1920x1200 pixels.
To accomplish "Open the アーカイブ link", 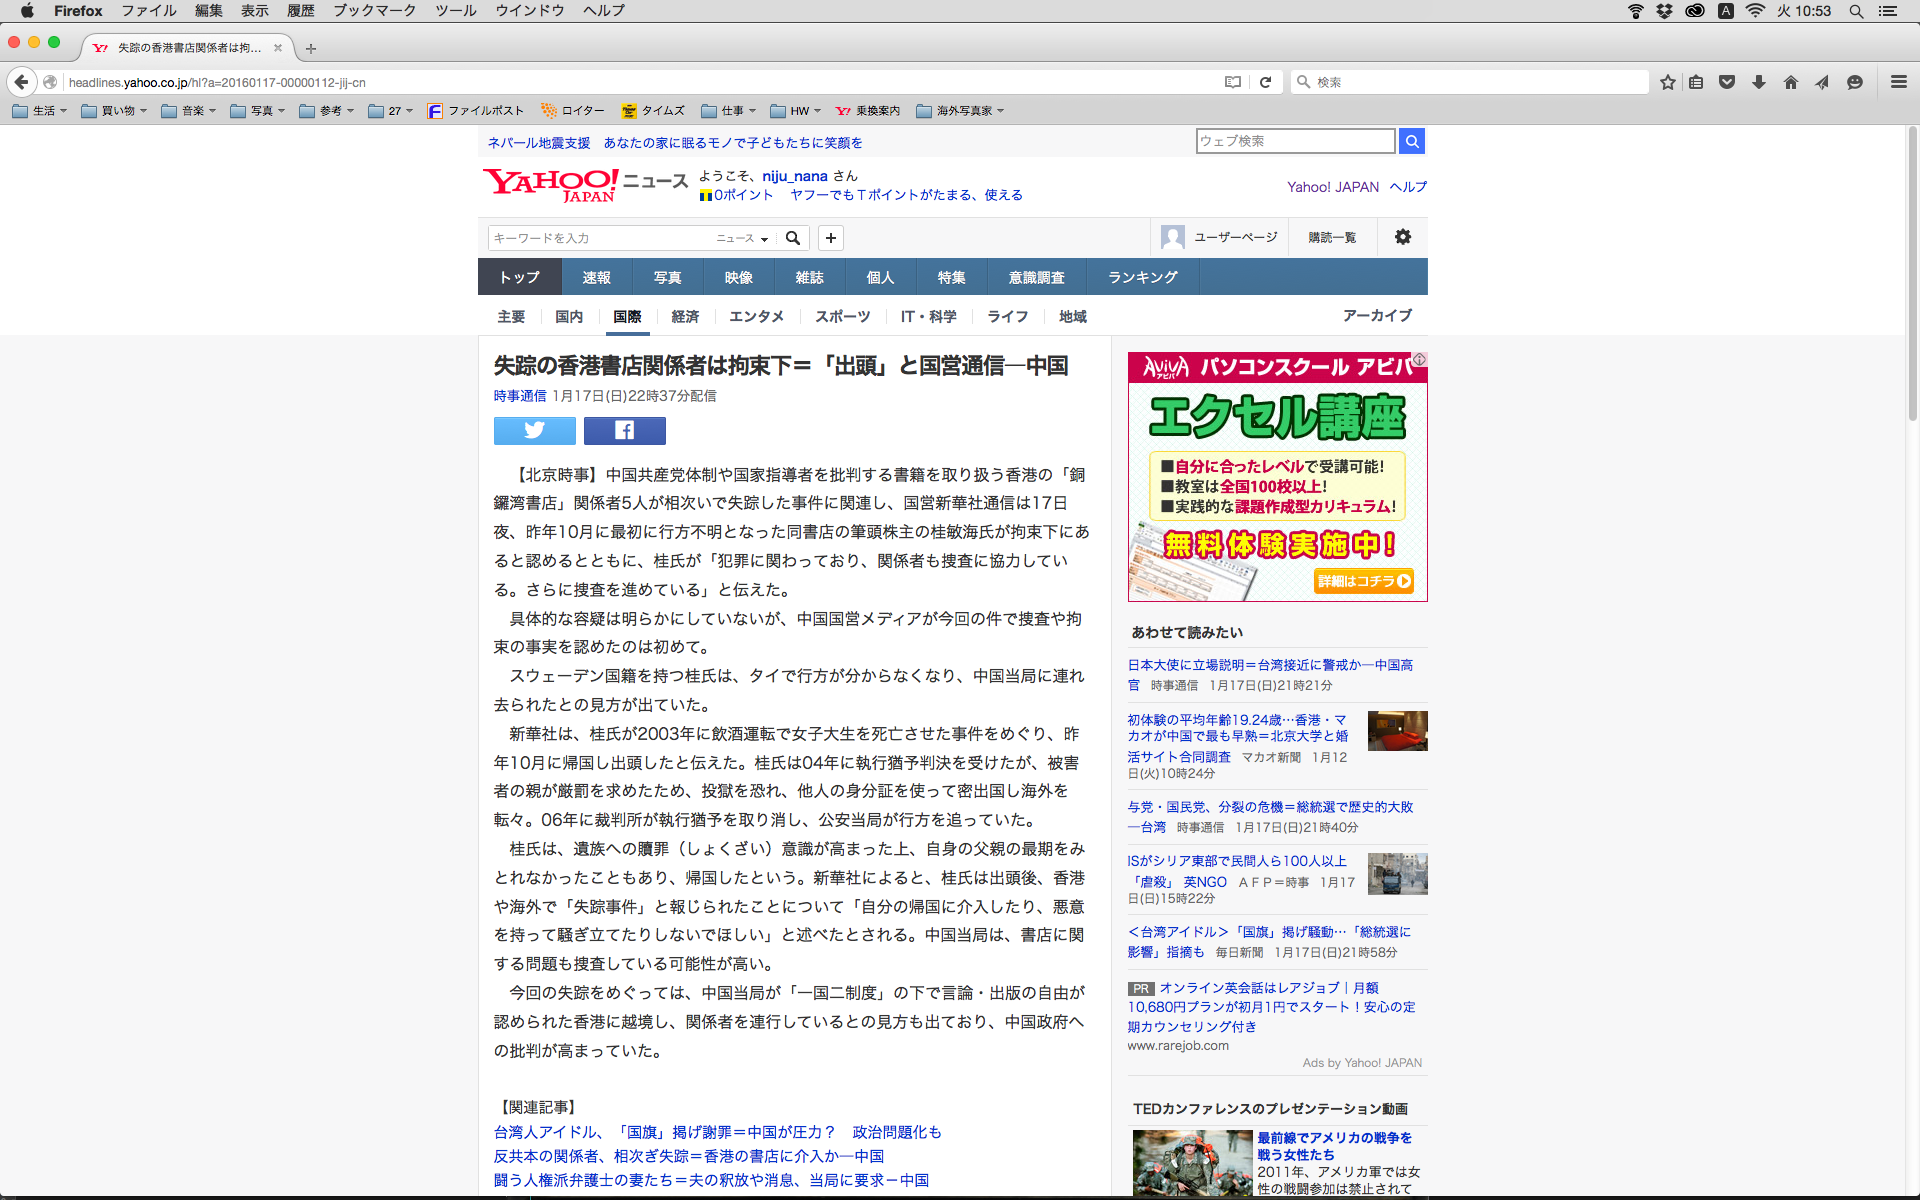I will 1376,315.
